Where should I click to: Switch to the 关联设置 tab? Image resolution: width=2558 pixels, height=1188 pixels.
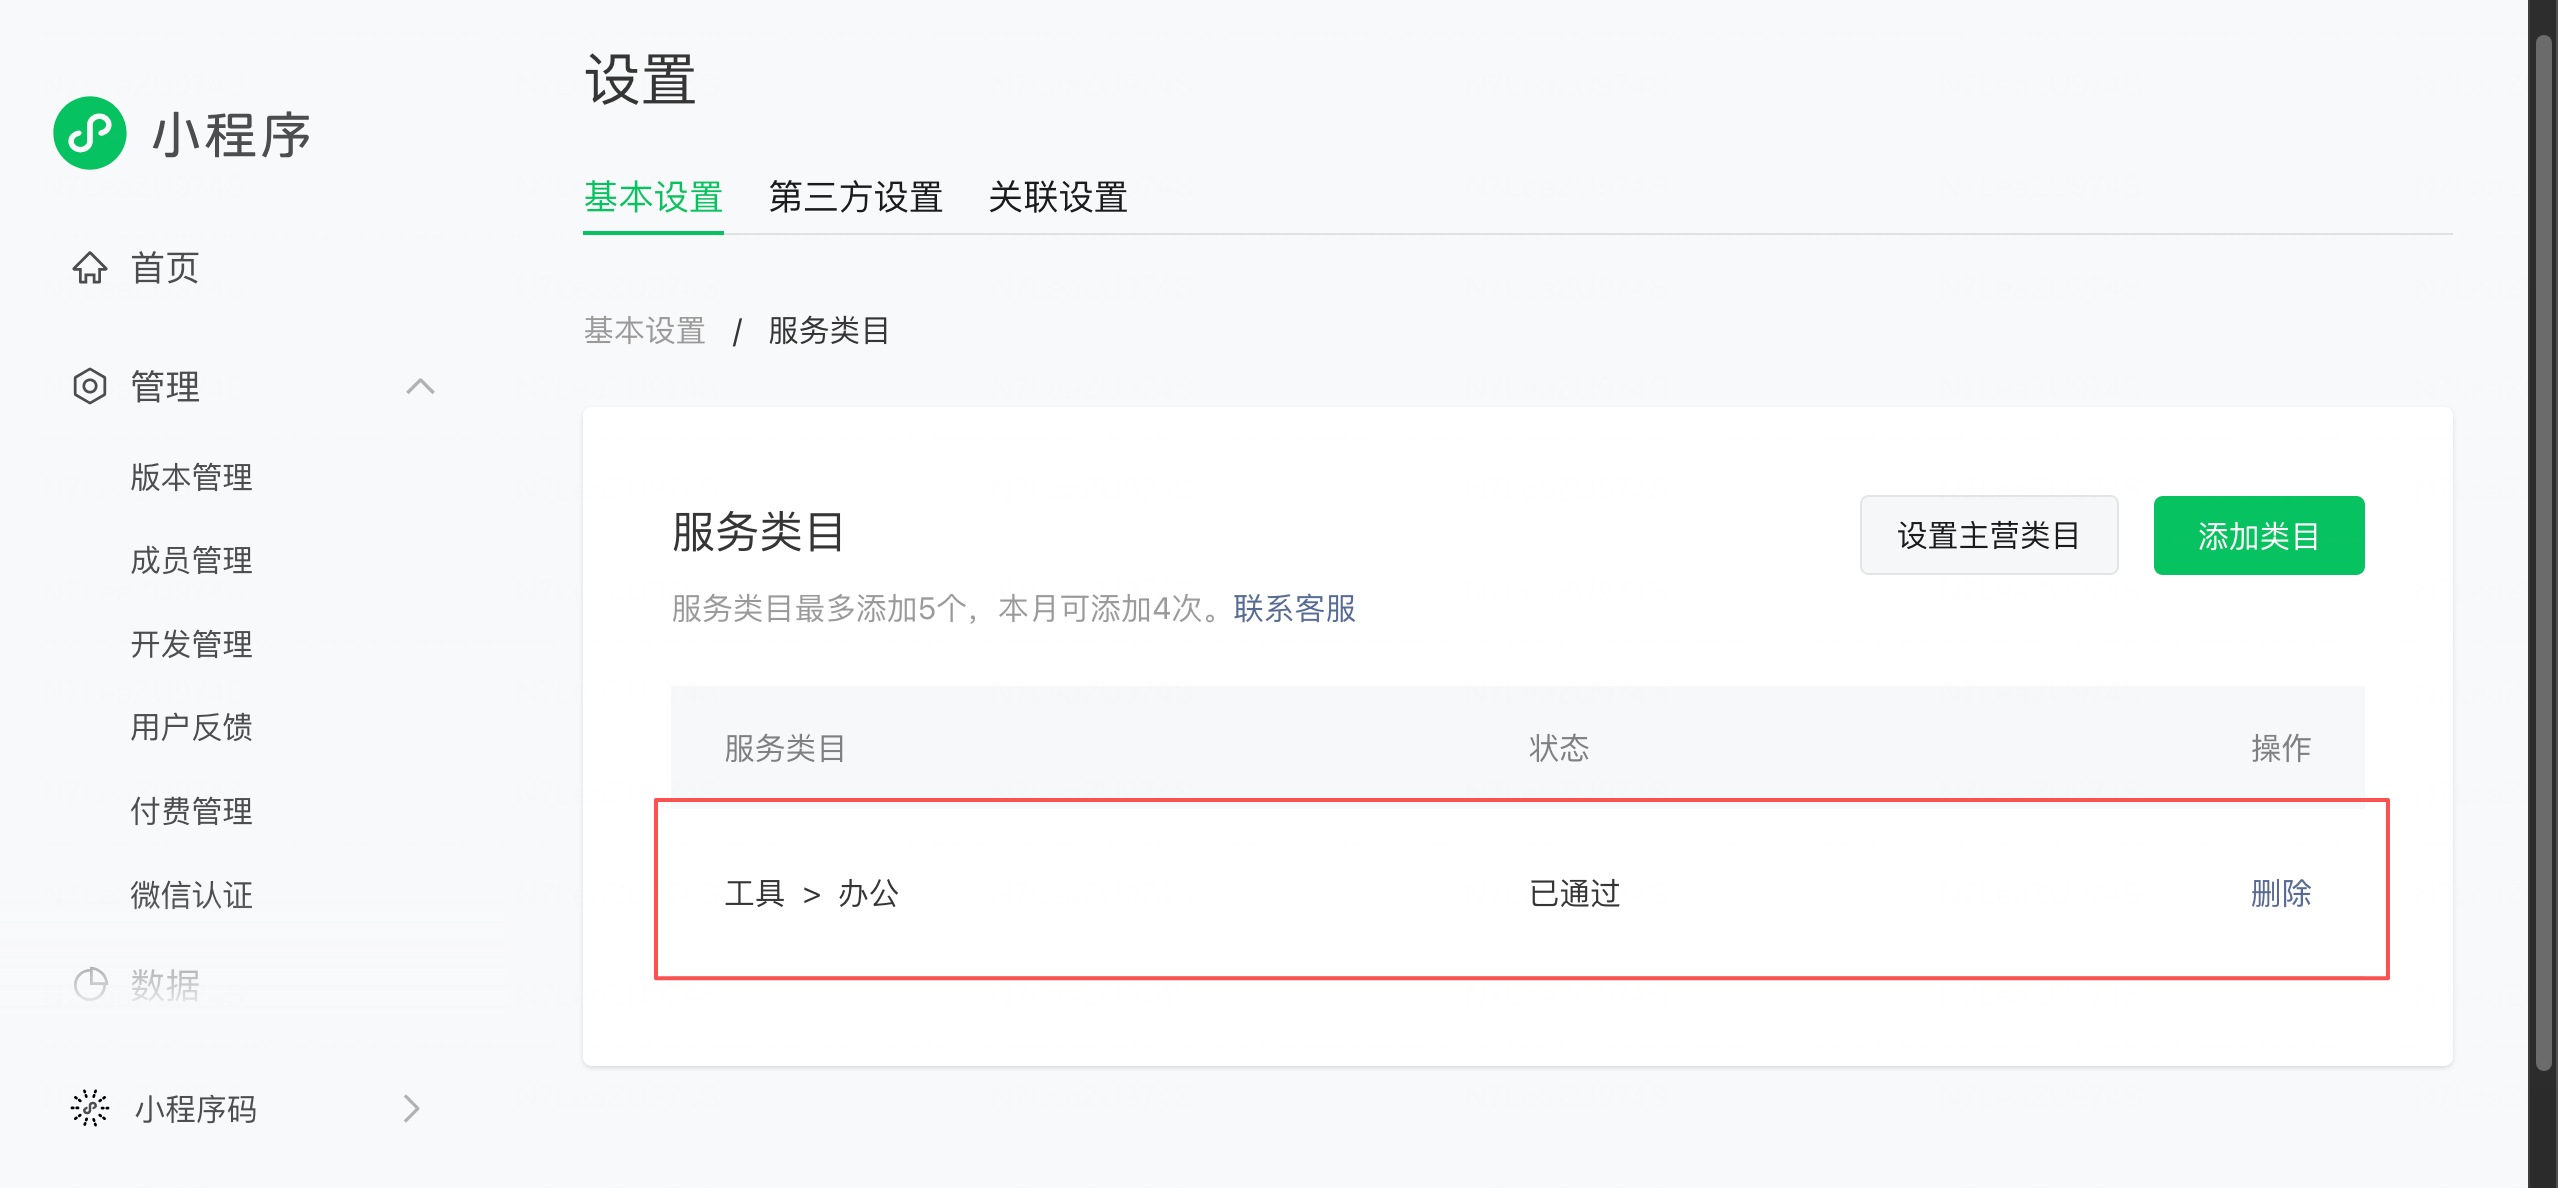1057,197
